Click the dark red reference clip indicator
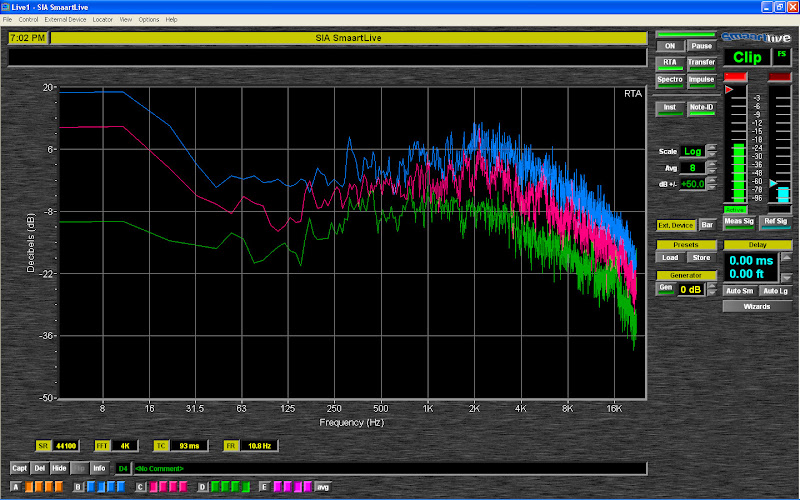Screen dimensions: 800x500 (x=780, y=77)
